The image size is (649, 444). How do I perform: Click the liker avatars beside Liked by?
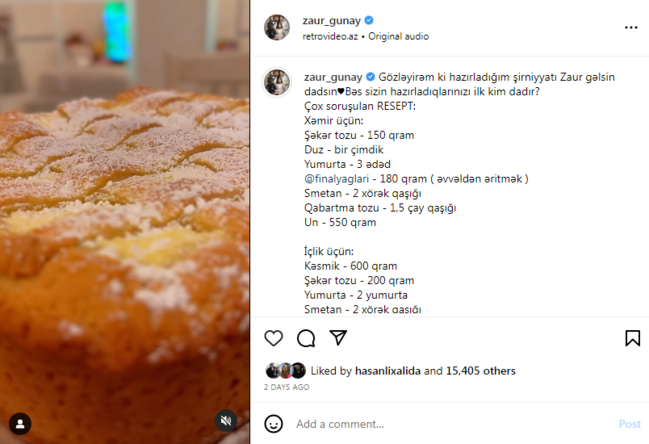click(x=285, y=371)
